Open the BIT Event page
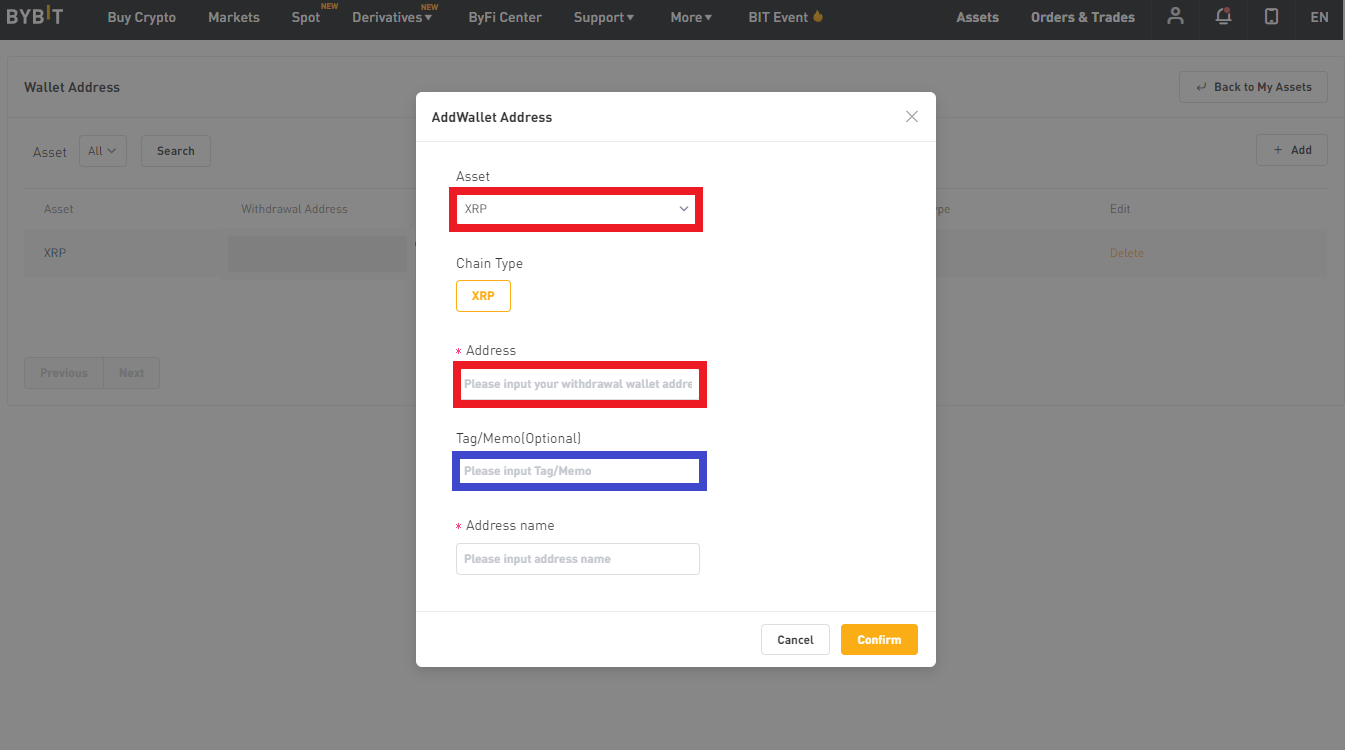 (x=785, y=17)
